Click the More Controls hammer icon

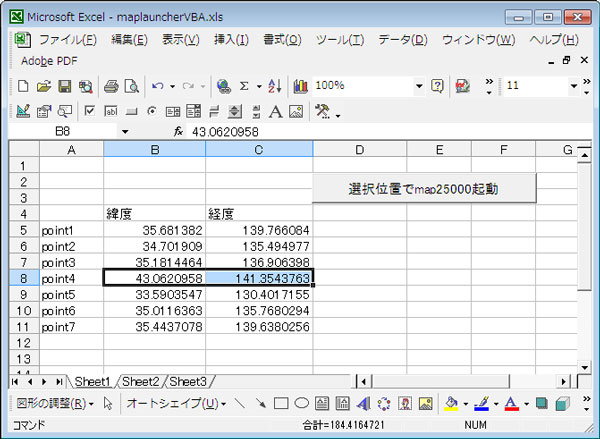(x=322, y=111)
